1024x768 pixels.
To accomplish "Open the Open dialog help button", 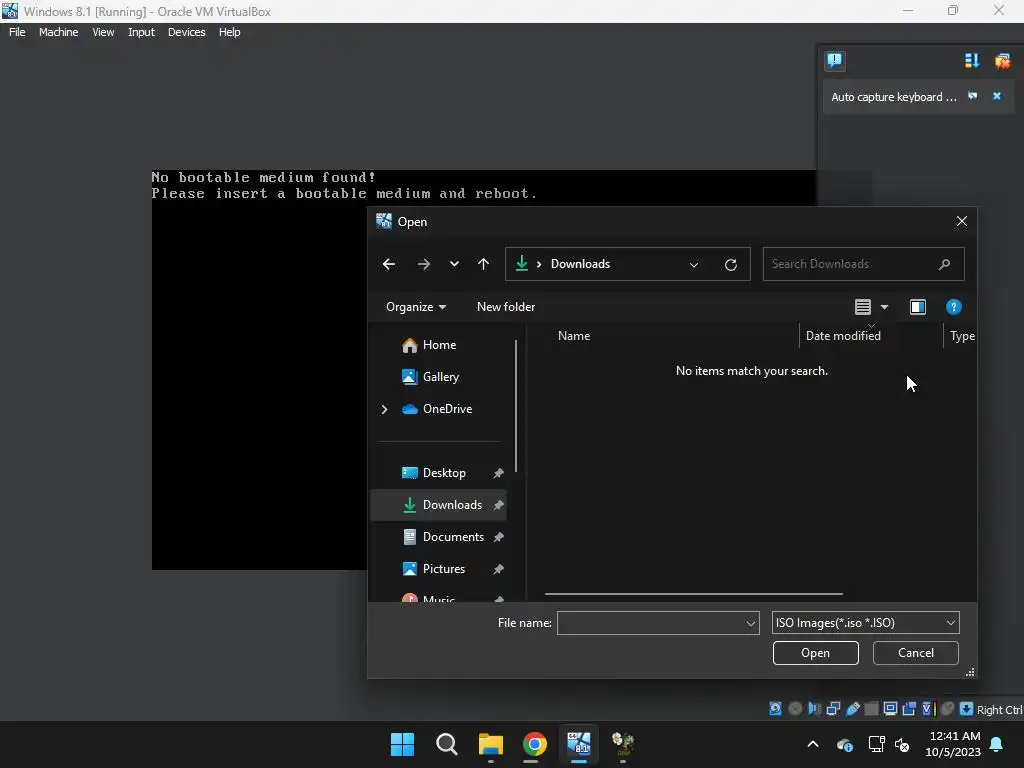I will [x=953, y=307].
